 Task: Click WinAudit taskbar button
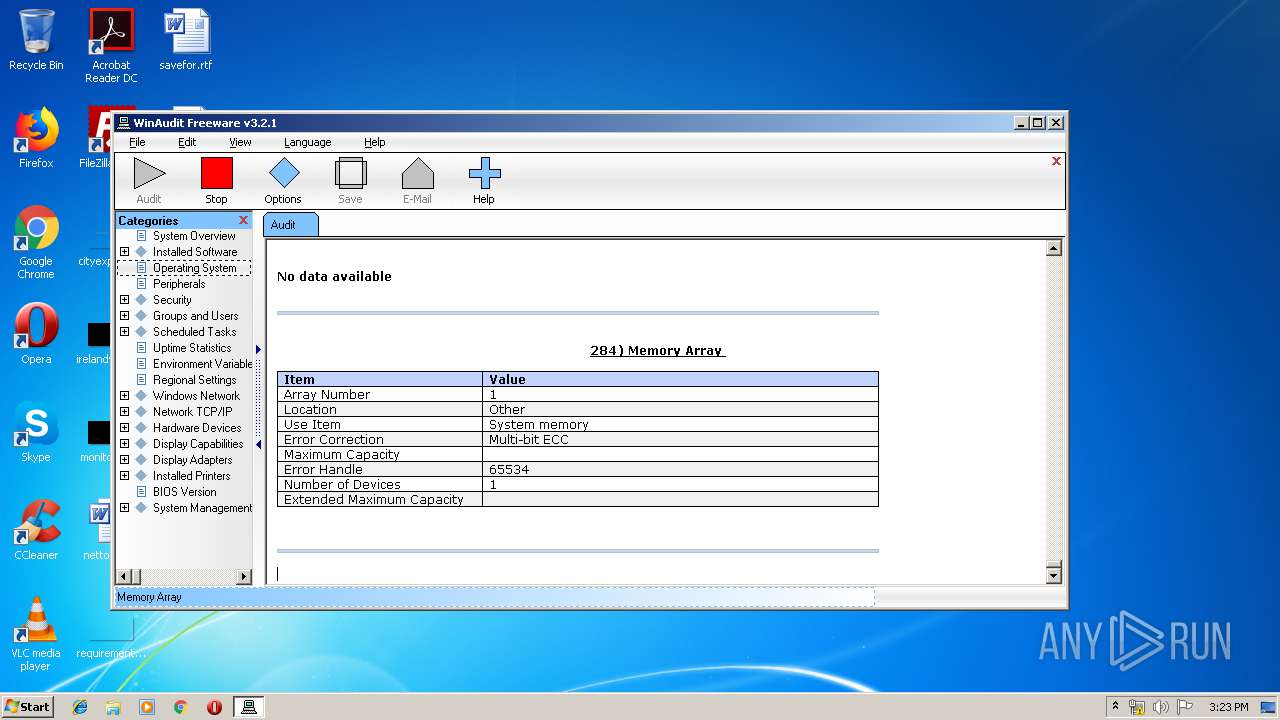point(249,707)
